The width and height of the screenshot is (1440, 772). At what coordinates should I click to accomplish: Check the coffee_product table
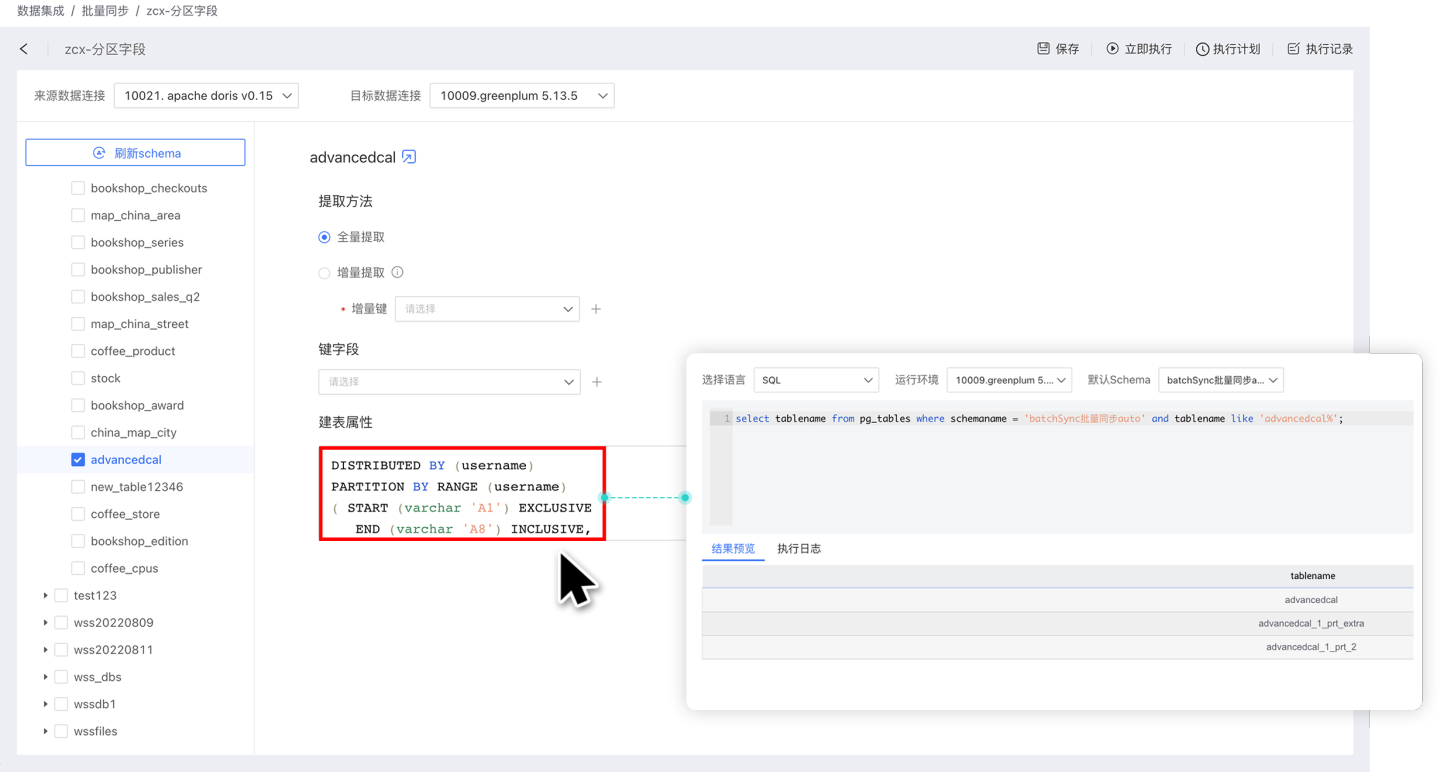coord(78,351)
